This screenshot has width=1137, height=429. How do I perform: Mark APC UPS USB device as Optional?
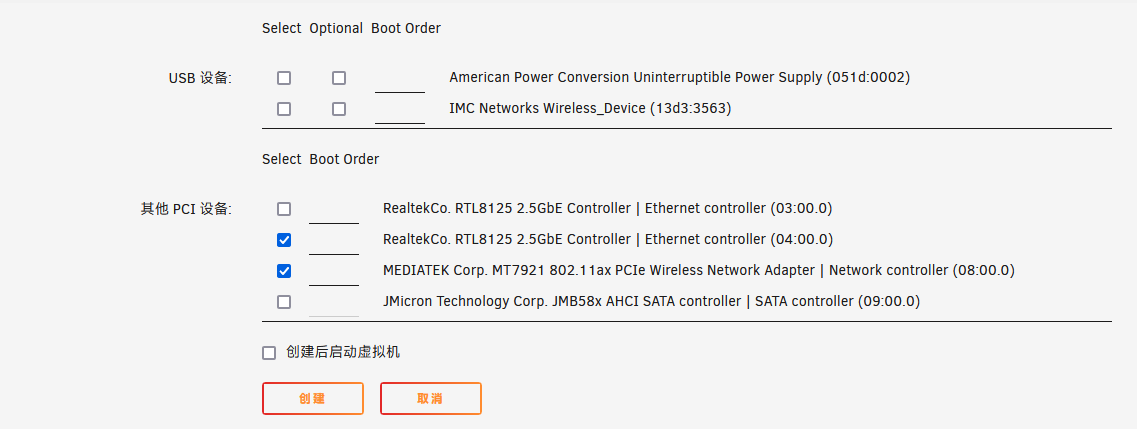tap(339, 78)
